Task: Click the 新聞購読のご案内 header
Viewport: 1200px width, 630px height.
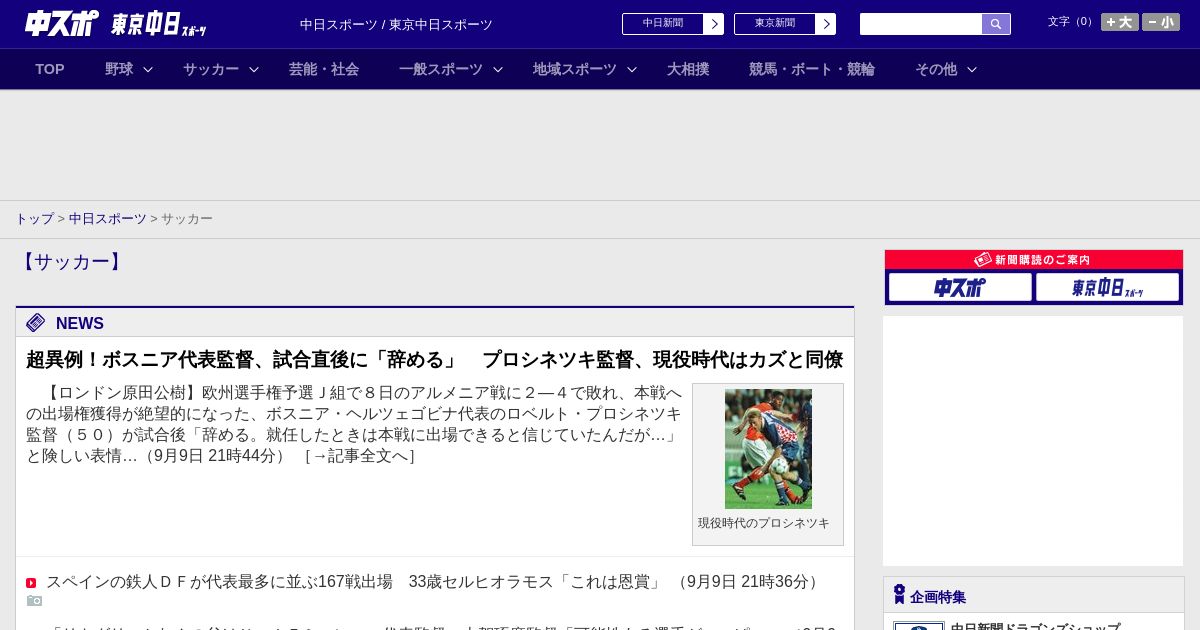Action: 1034,260
